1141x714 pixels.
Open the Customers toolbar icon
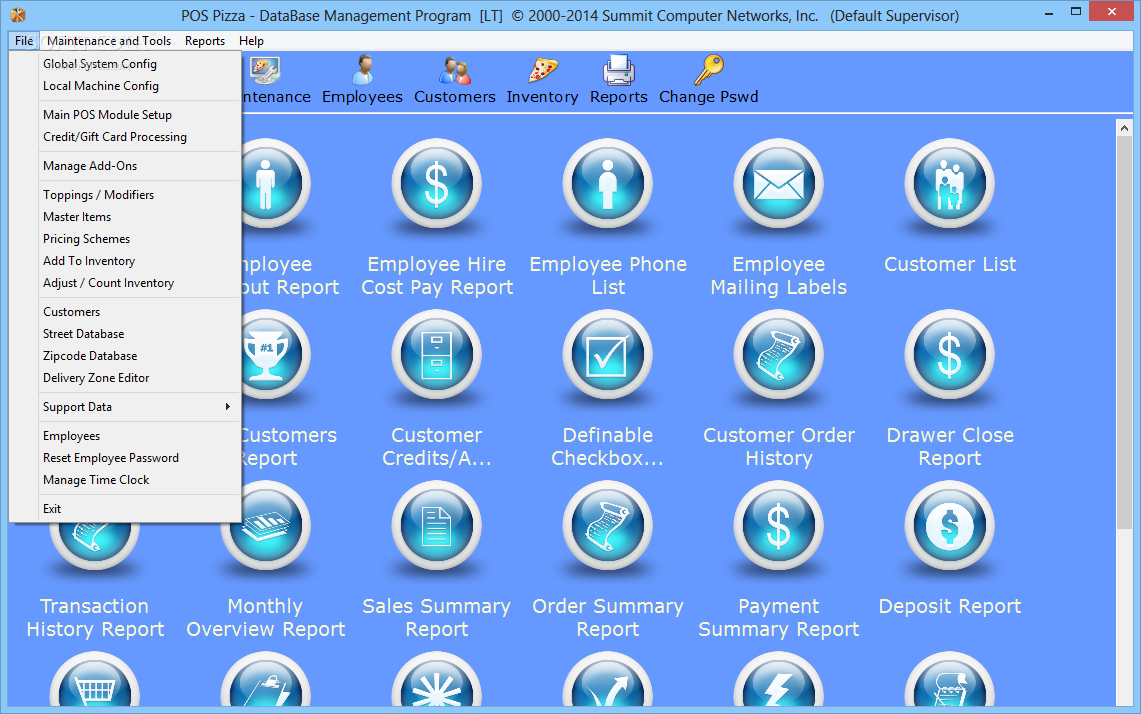tap(455, 71)
